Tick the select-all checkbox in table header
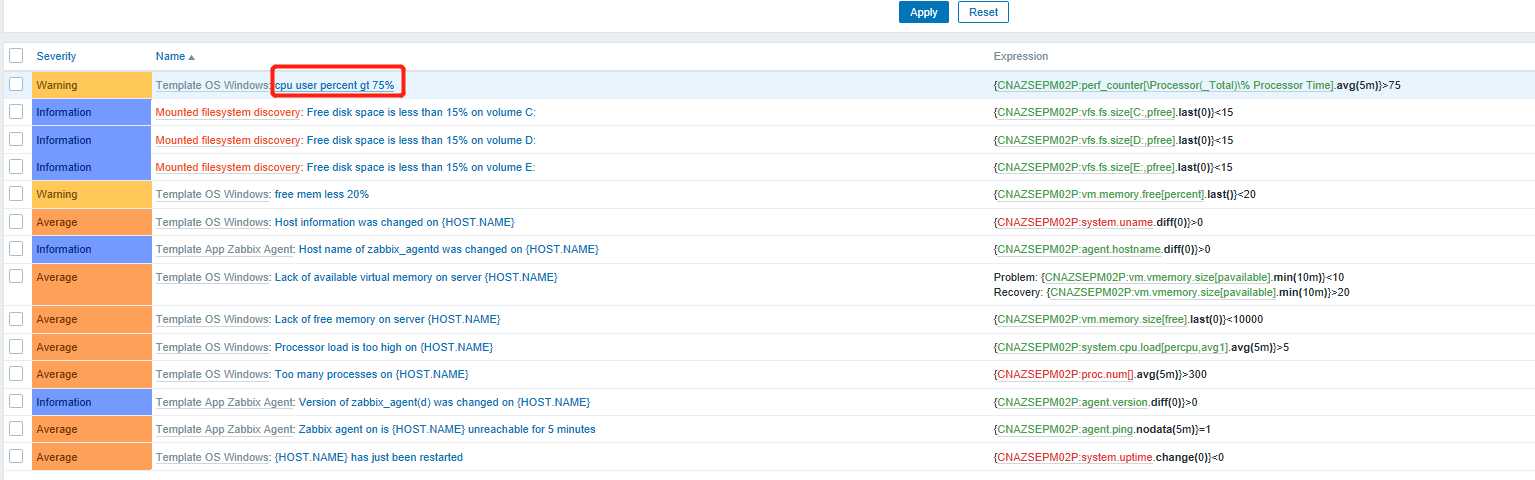Screen dimensions: 1535x480 point(16,56)
